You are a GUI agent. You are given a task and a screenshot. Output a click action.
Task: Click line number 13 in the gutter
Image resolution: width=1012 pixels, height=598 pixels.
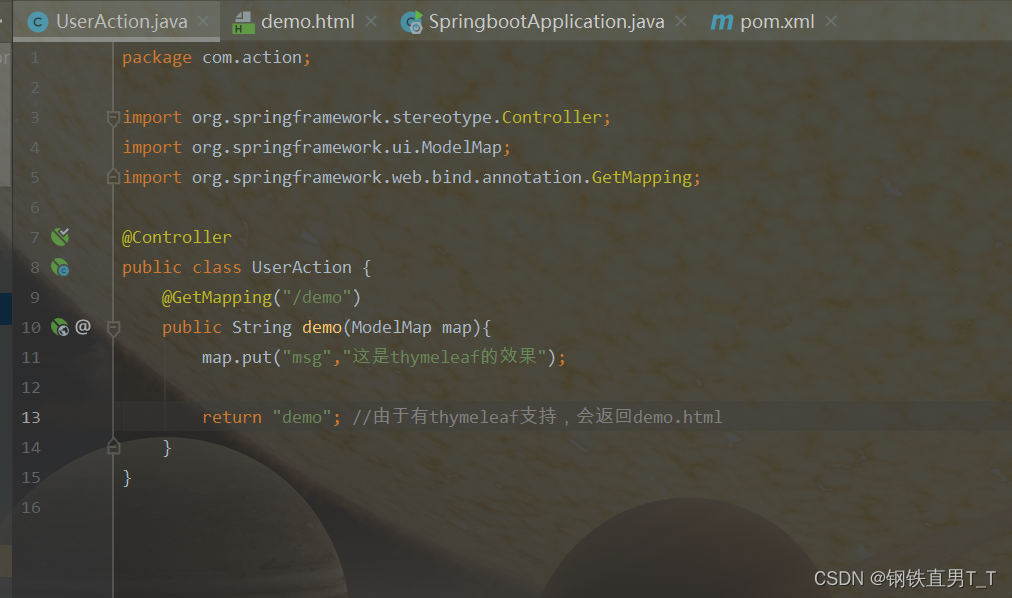(30, 417)
